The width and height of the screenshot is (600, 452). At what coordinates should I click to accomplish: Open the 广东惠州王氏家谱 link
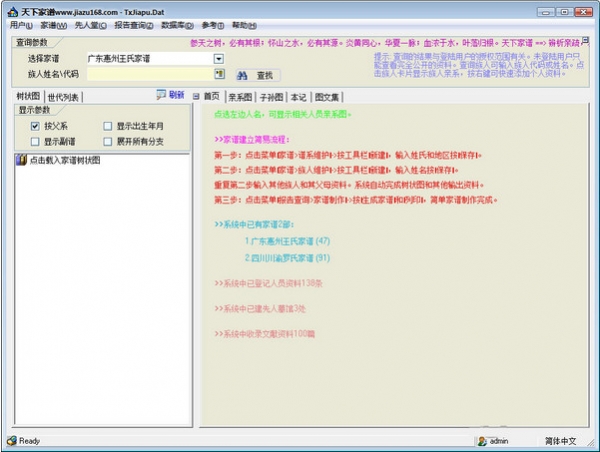click(287, 241)
